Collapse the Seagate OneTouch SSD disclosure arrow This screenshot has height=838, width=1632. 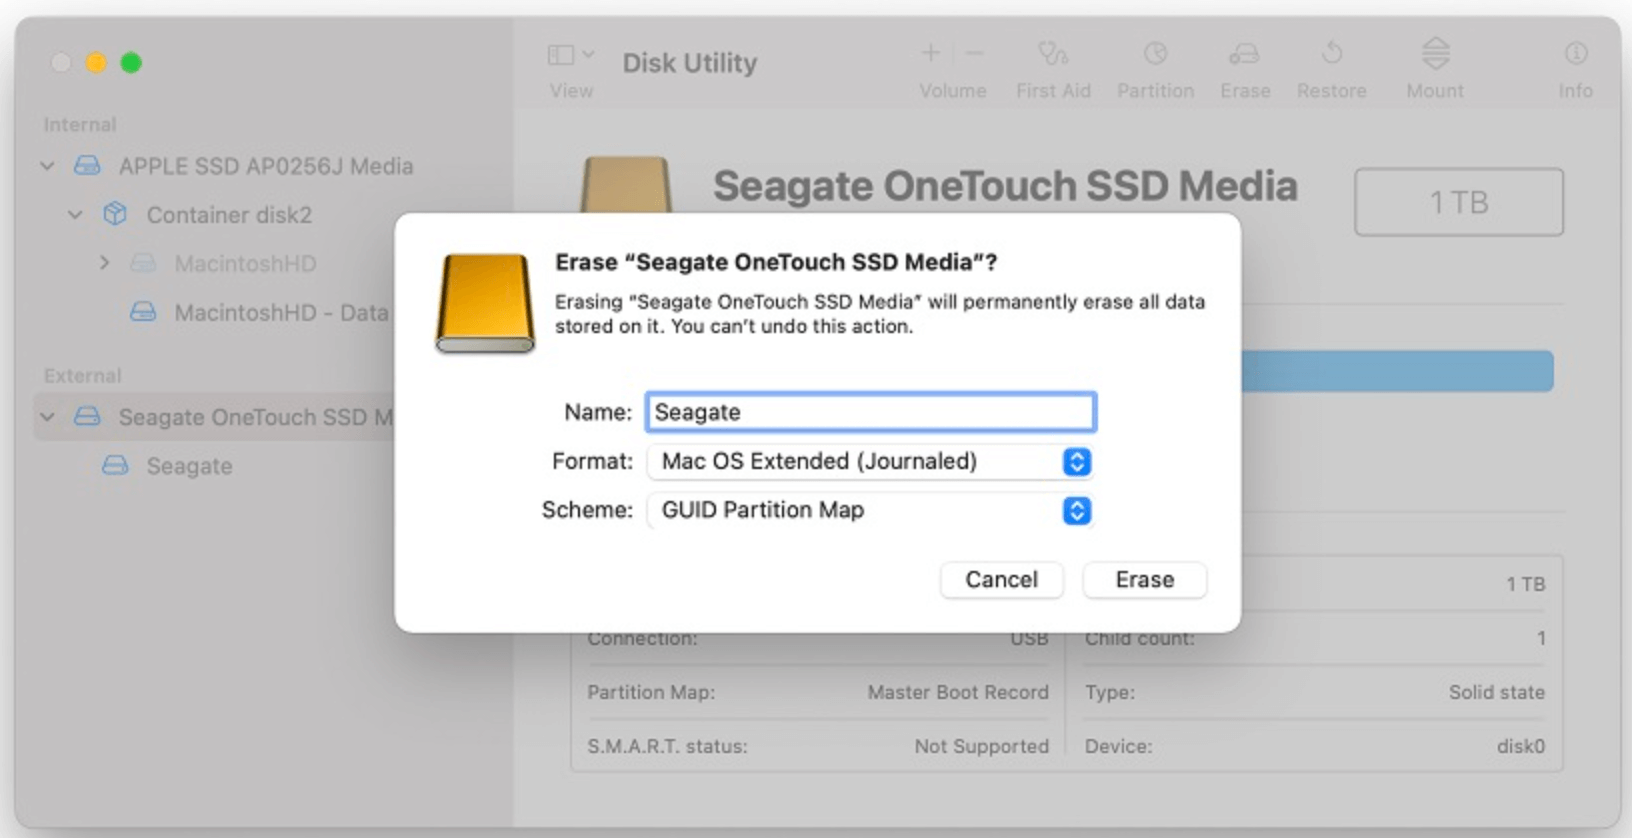pyautogui.click(x=47, y=417)
